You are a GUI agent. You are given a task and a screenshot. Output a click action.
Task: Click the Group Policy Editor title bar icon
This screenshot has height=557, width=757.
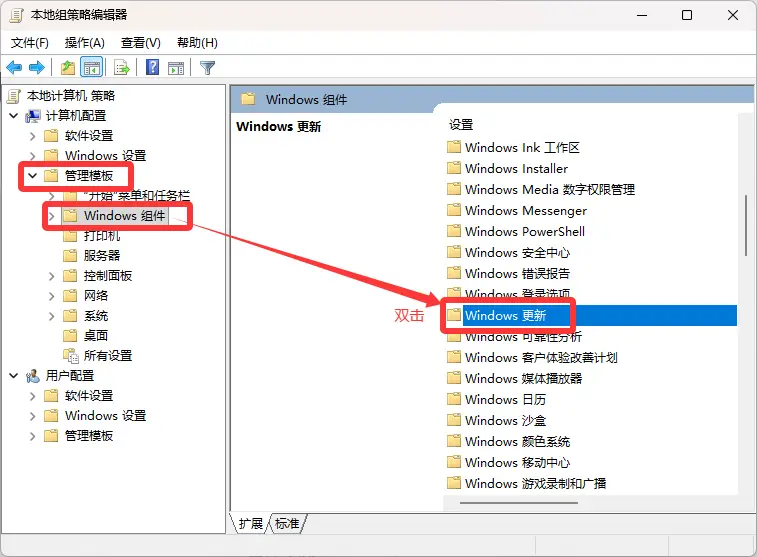(16, 15)
